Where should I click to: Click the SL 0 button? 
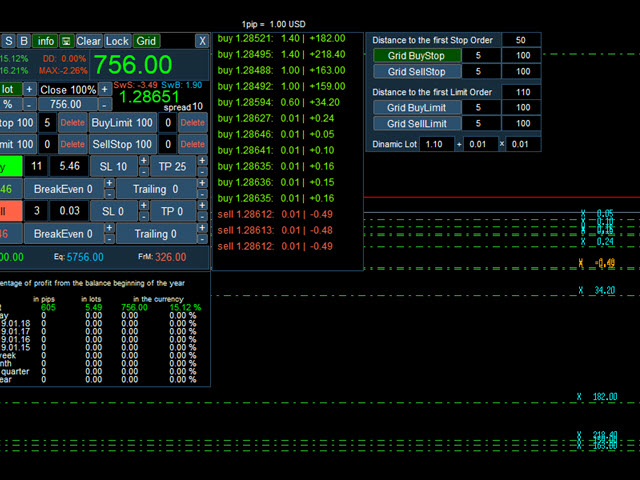pos(113,211)
